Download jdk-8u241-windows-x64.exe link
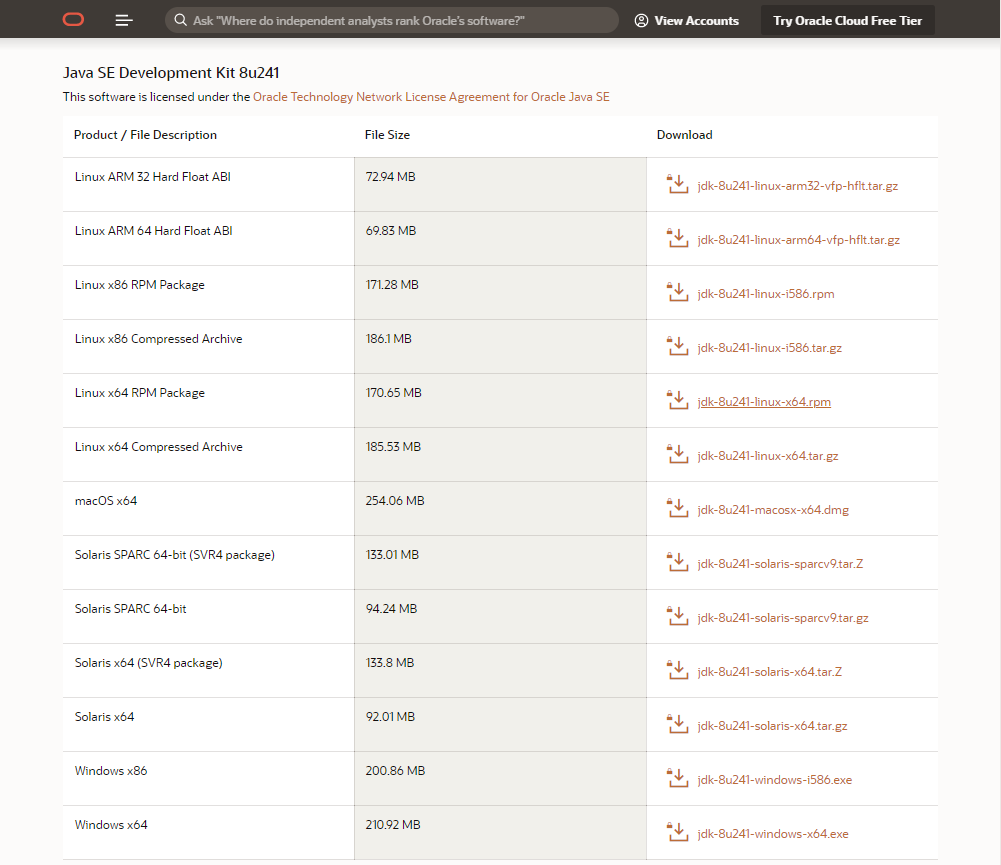Image resolution: width=1001 pixels, height=865 pixels. pyautogui.click(x=772, y=834)
